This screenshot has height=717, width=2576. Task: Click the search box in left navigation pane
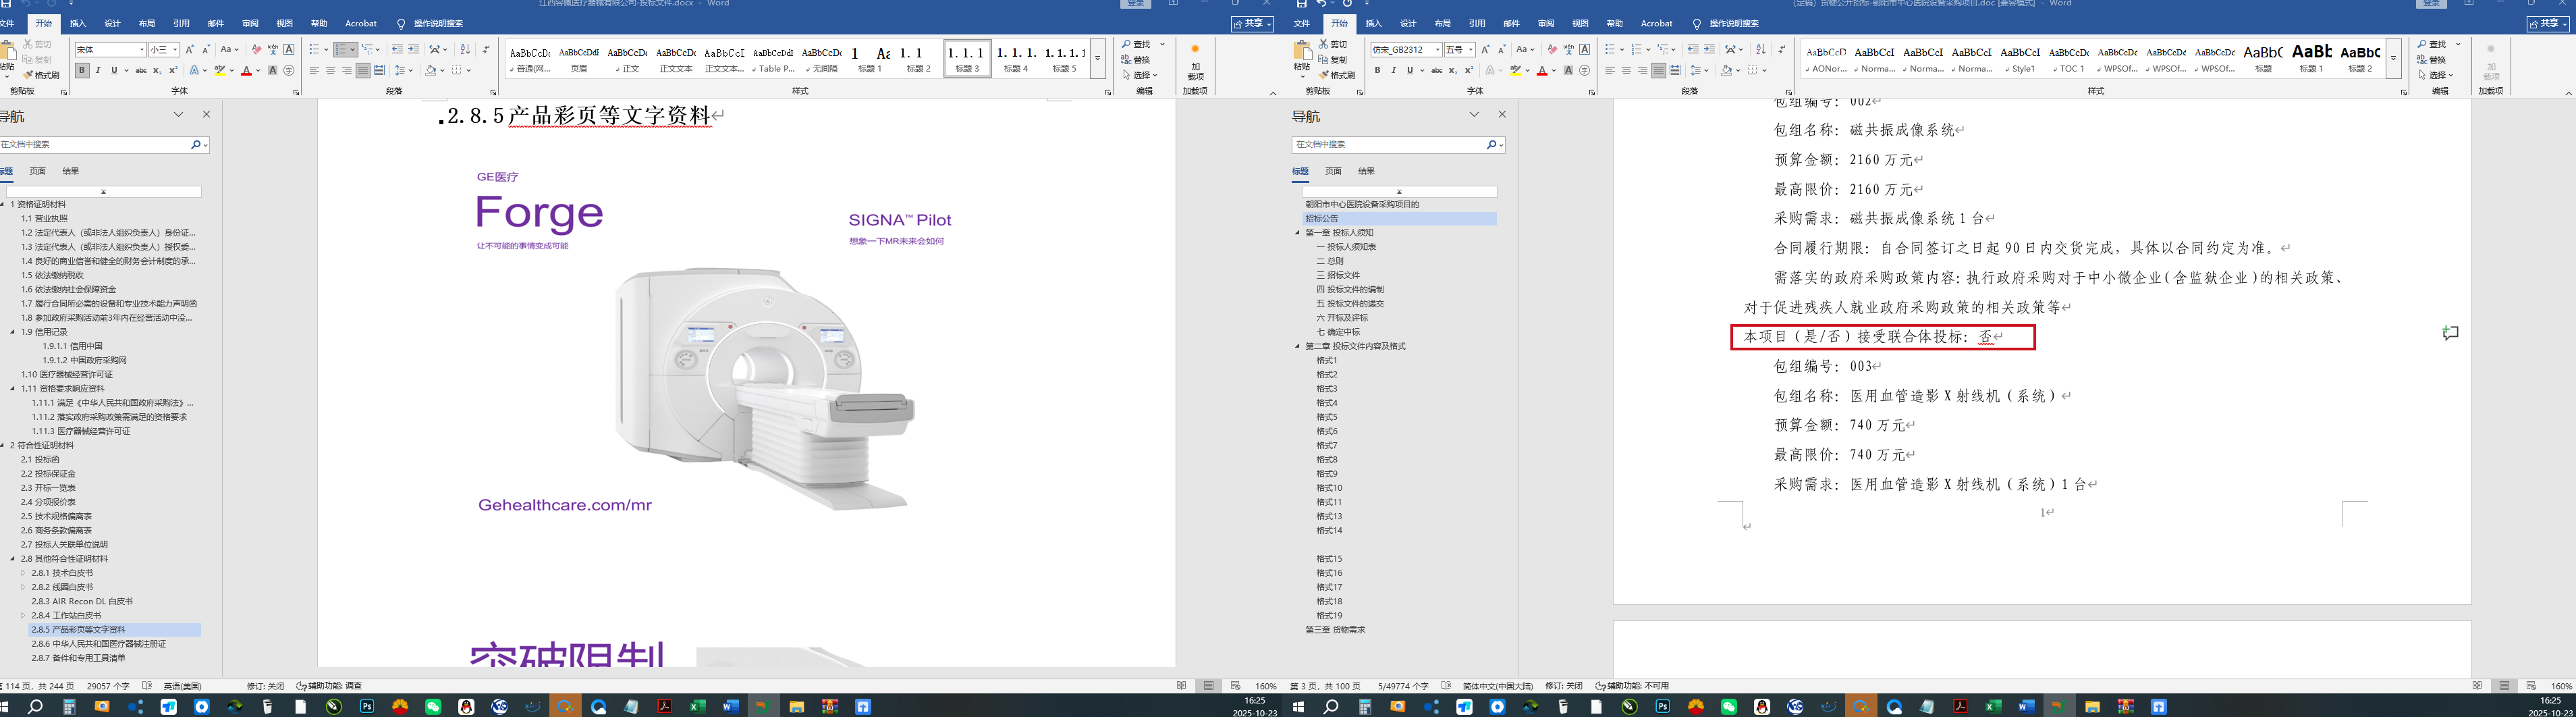click(x=95, y=144)
